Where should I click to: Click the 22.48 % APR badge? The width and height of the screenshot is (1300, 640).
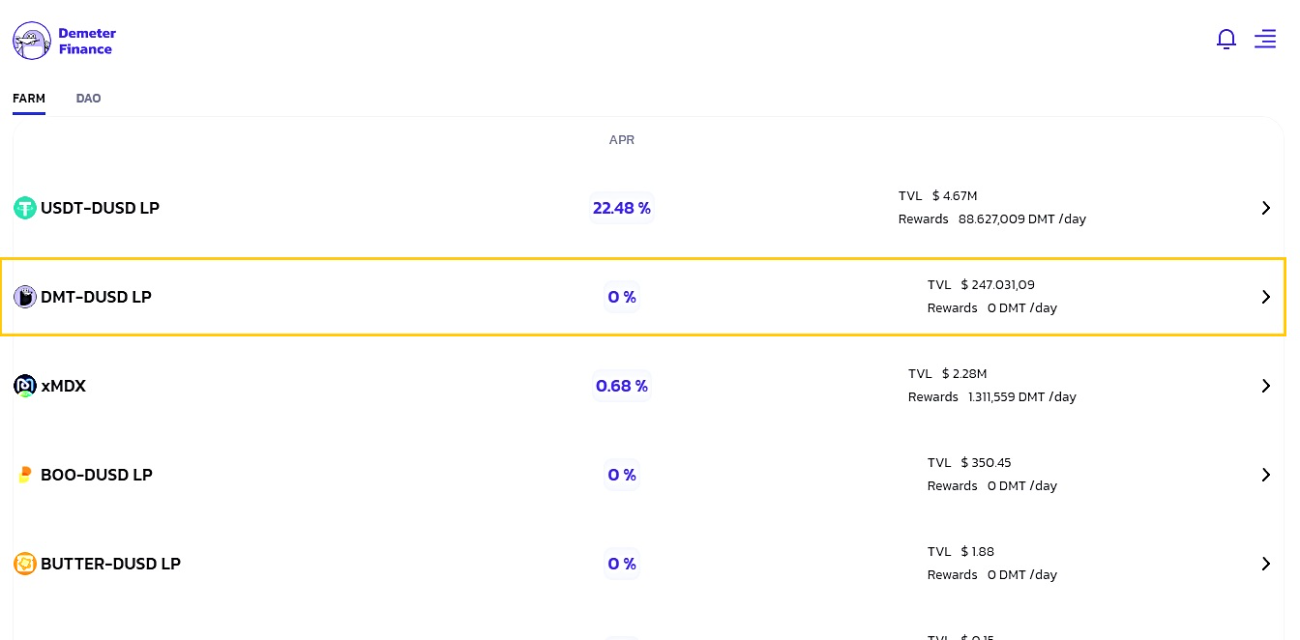point(621,208)
